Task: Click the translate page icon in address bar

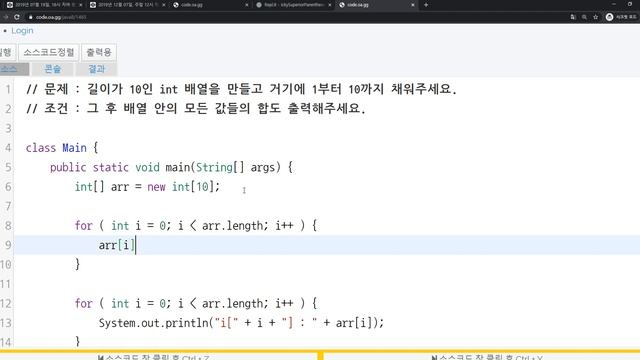Action: click(x=573, y=17)
